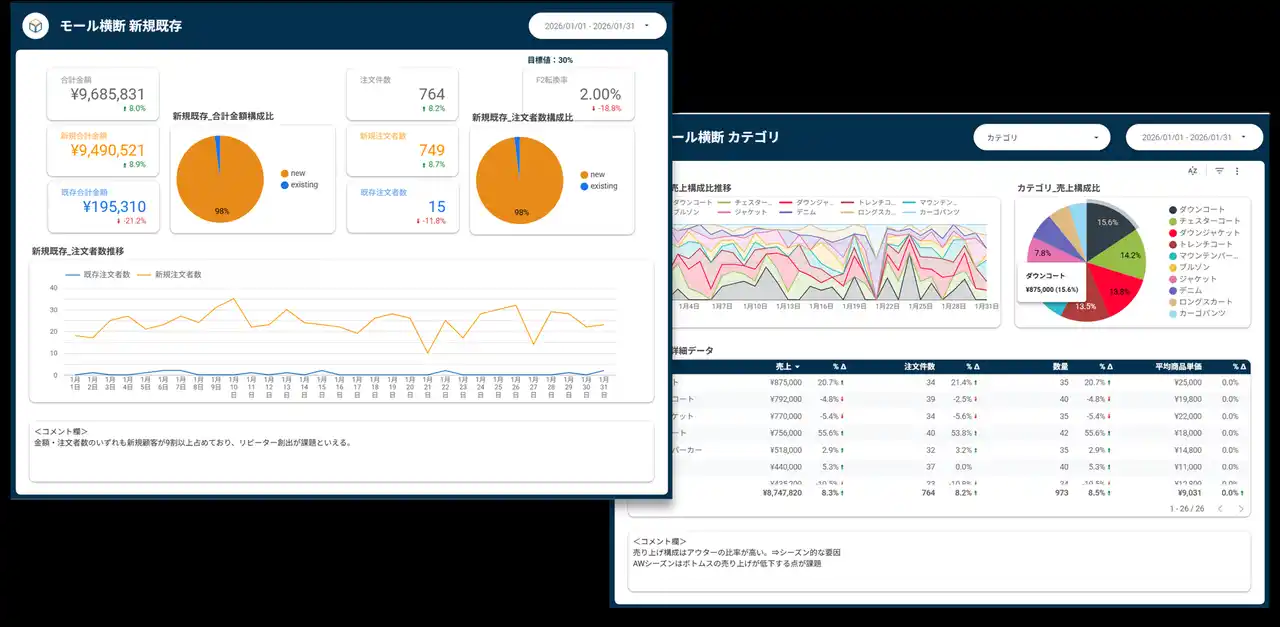Sort table by 注文件数 column header
This screenshot has height=627, width=1280.
[920, 367]
